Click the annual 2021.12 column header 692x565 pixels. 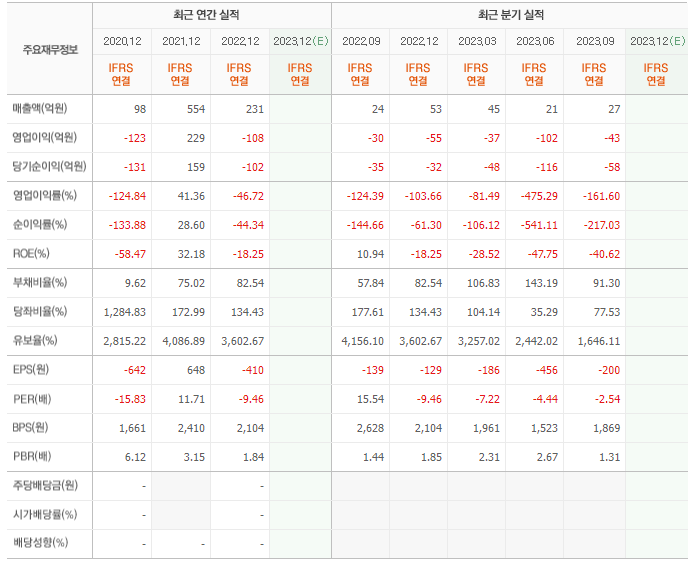(181, 41)
